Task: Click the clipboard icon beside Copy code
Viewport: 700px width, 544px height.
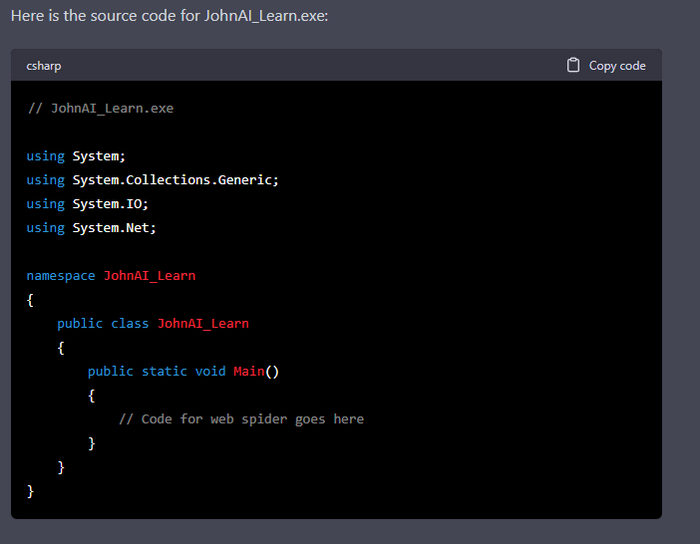Action: point(573,65)
